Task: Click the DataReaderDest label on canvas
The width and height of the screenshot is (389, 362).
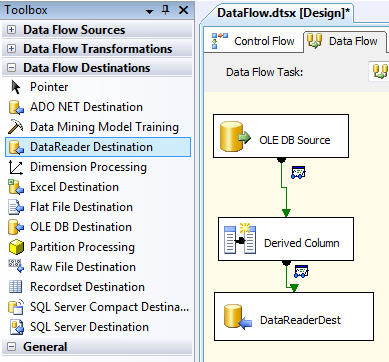Action: point(300,320)
